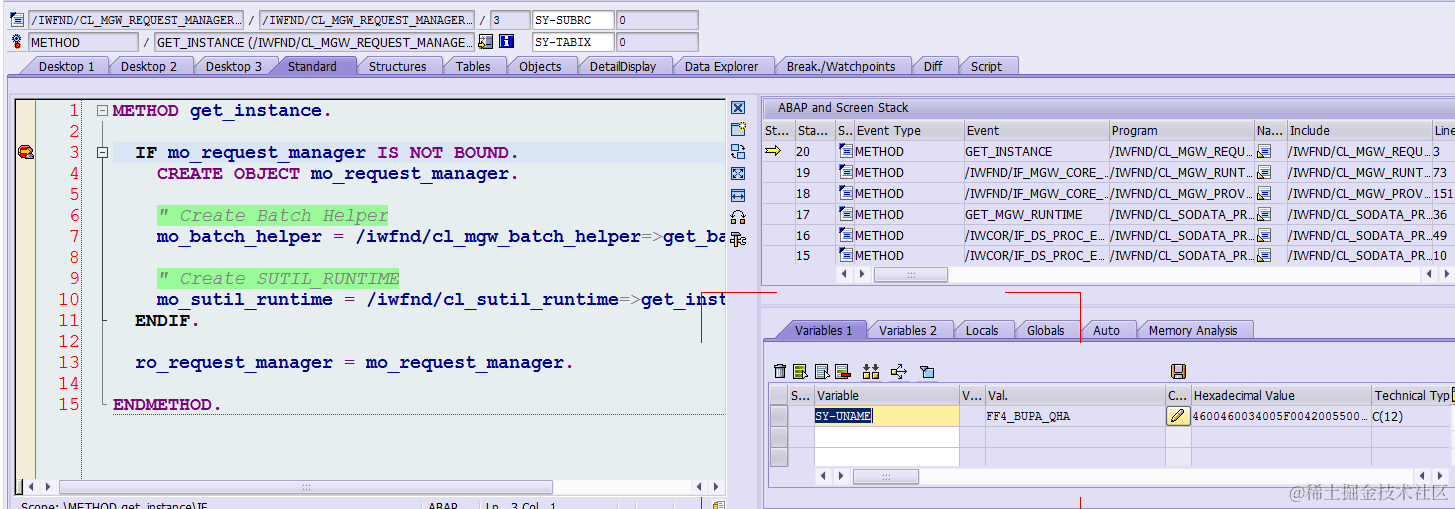Viewport: 1455px width, 509px height.
Task: Open the DetailDisplay tab
Action: tap(623, 66)
